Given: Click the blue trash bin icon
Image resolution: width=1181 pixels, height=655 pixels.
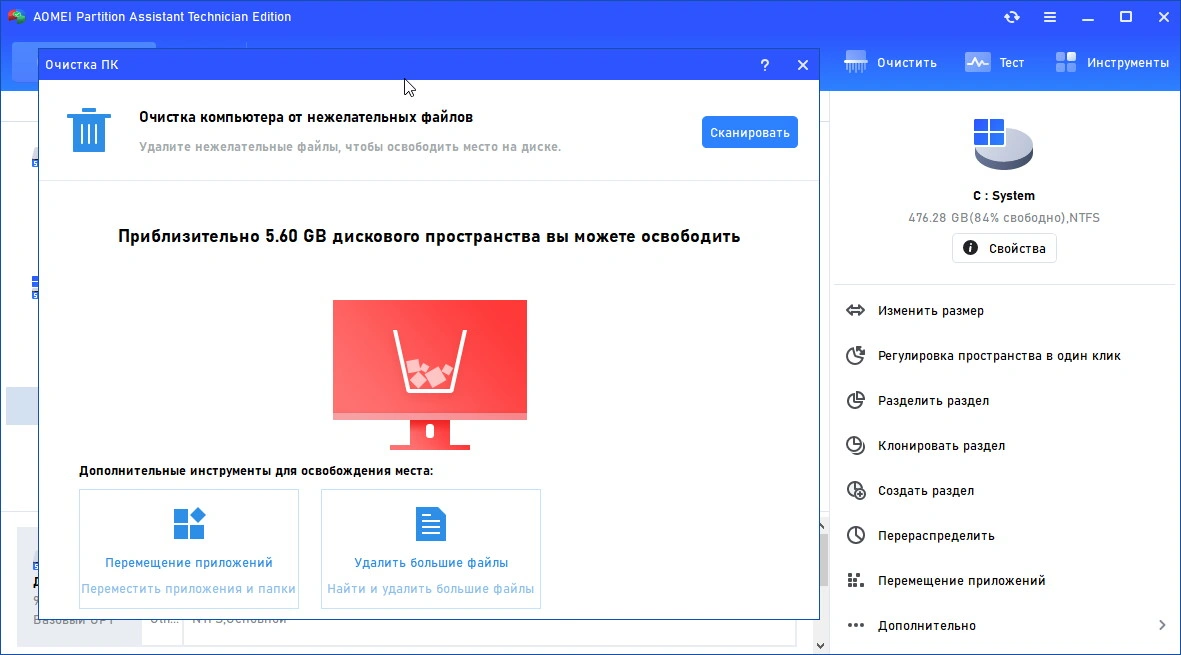Looking at the screenshot, I should (x=89, y=130).
